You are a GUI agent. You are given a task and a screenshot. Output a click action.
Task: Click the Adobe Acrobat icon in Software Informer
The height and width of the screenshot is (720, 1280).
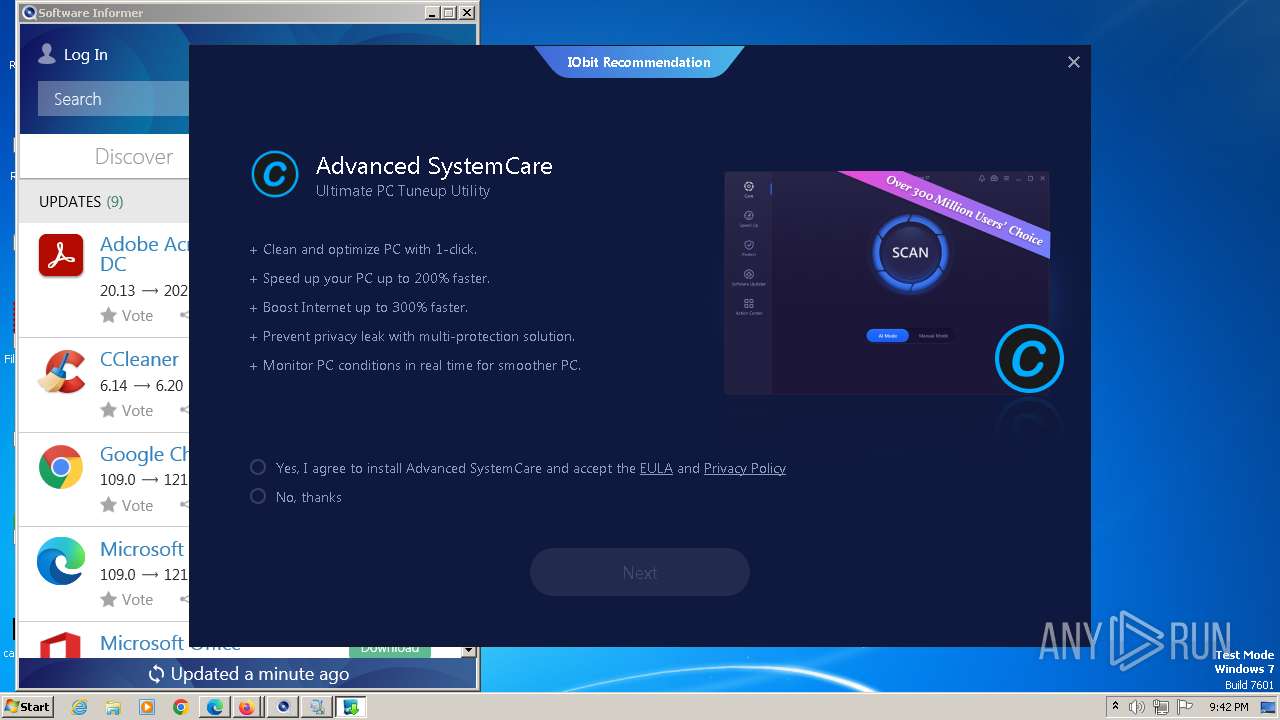click(x=61, y=255)
